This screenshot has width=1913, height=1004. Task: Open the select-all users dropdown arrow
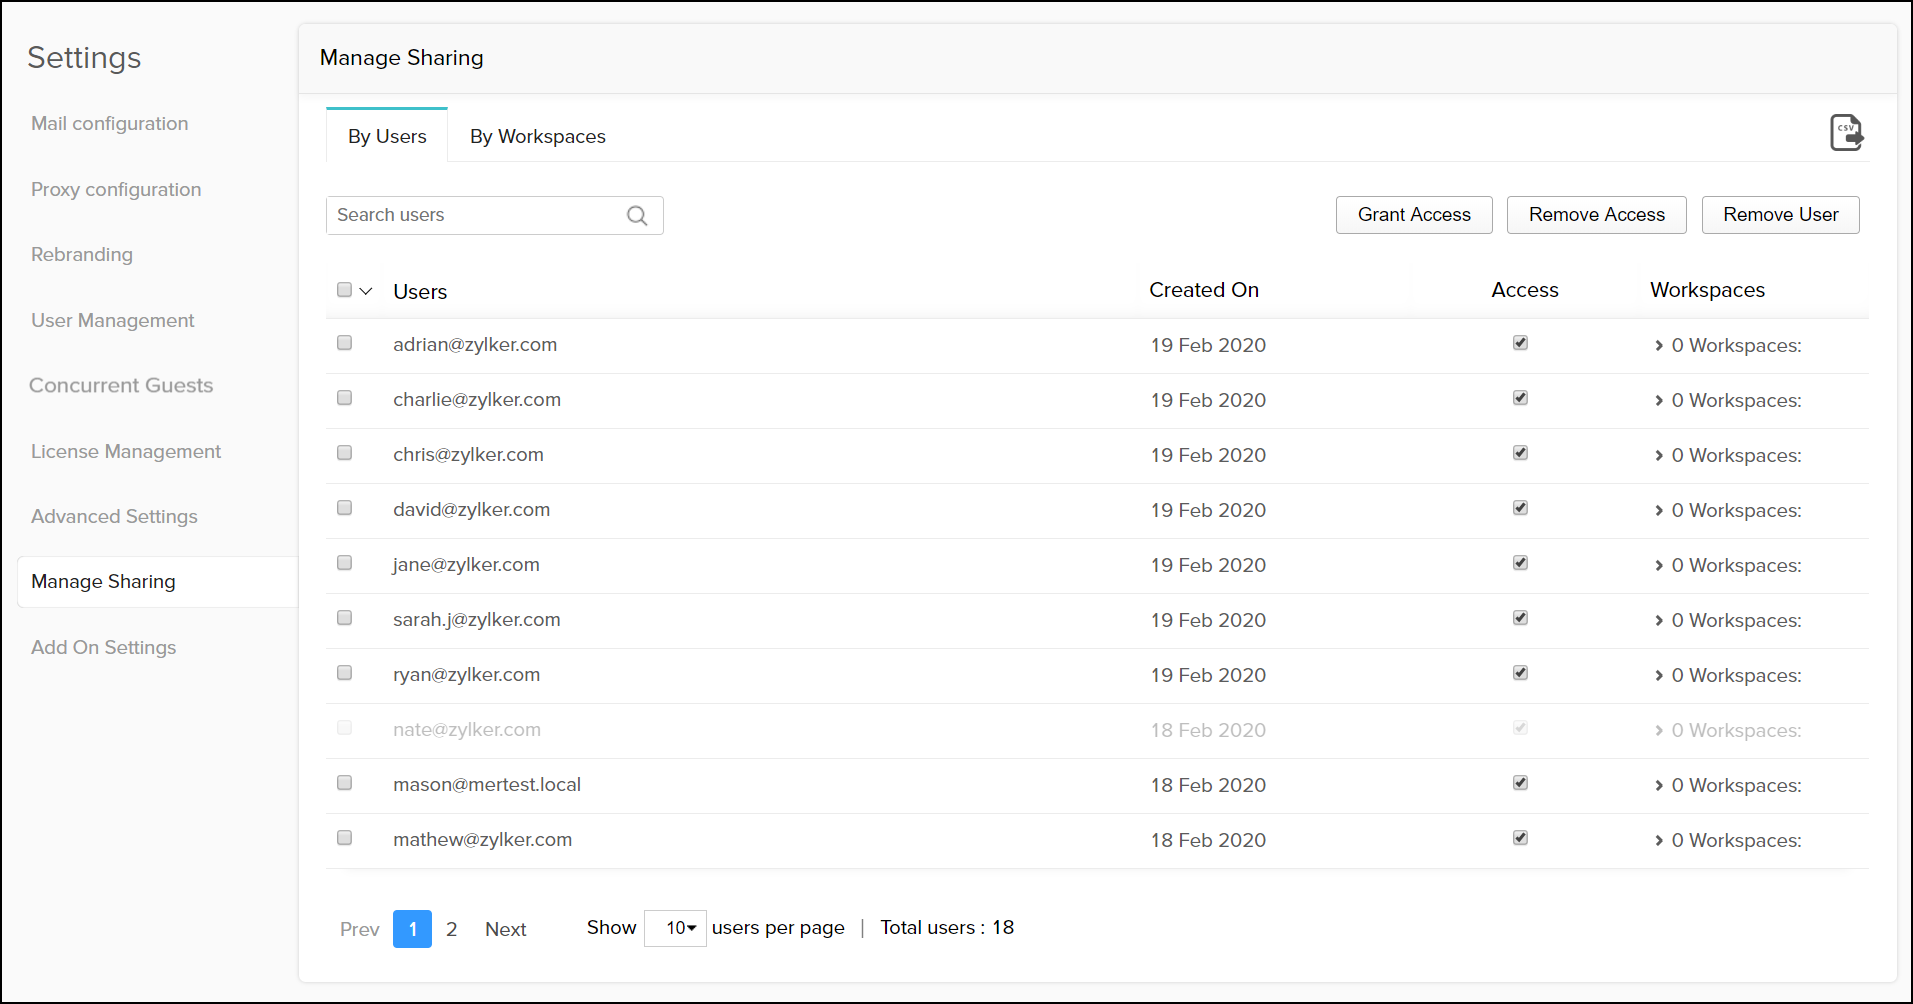click(366, 291)
